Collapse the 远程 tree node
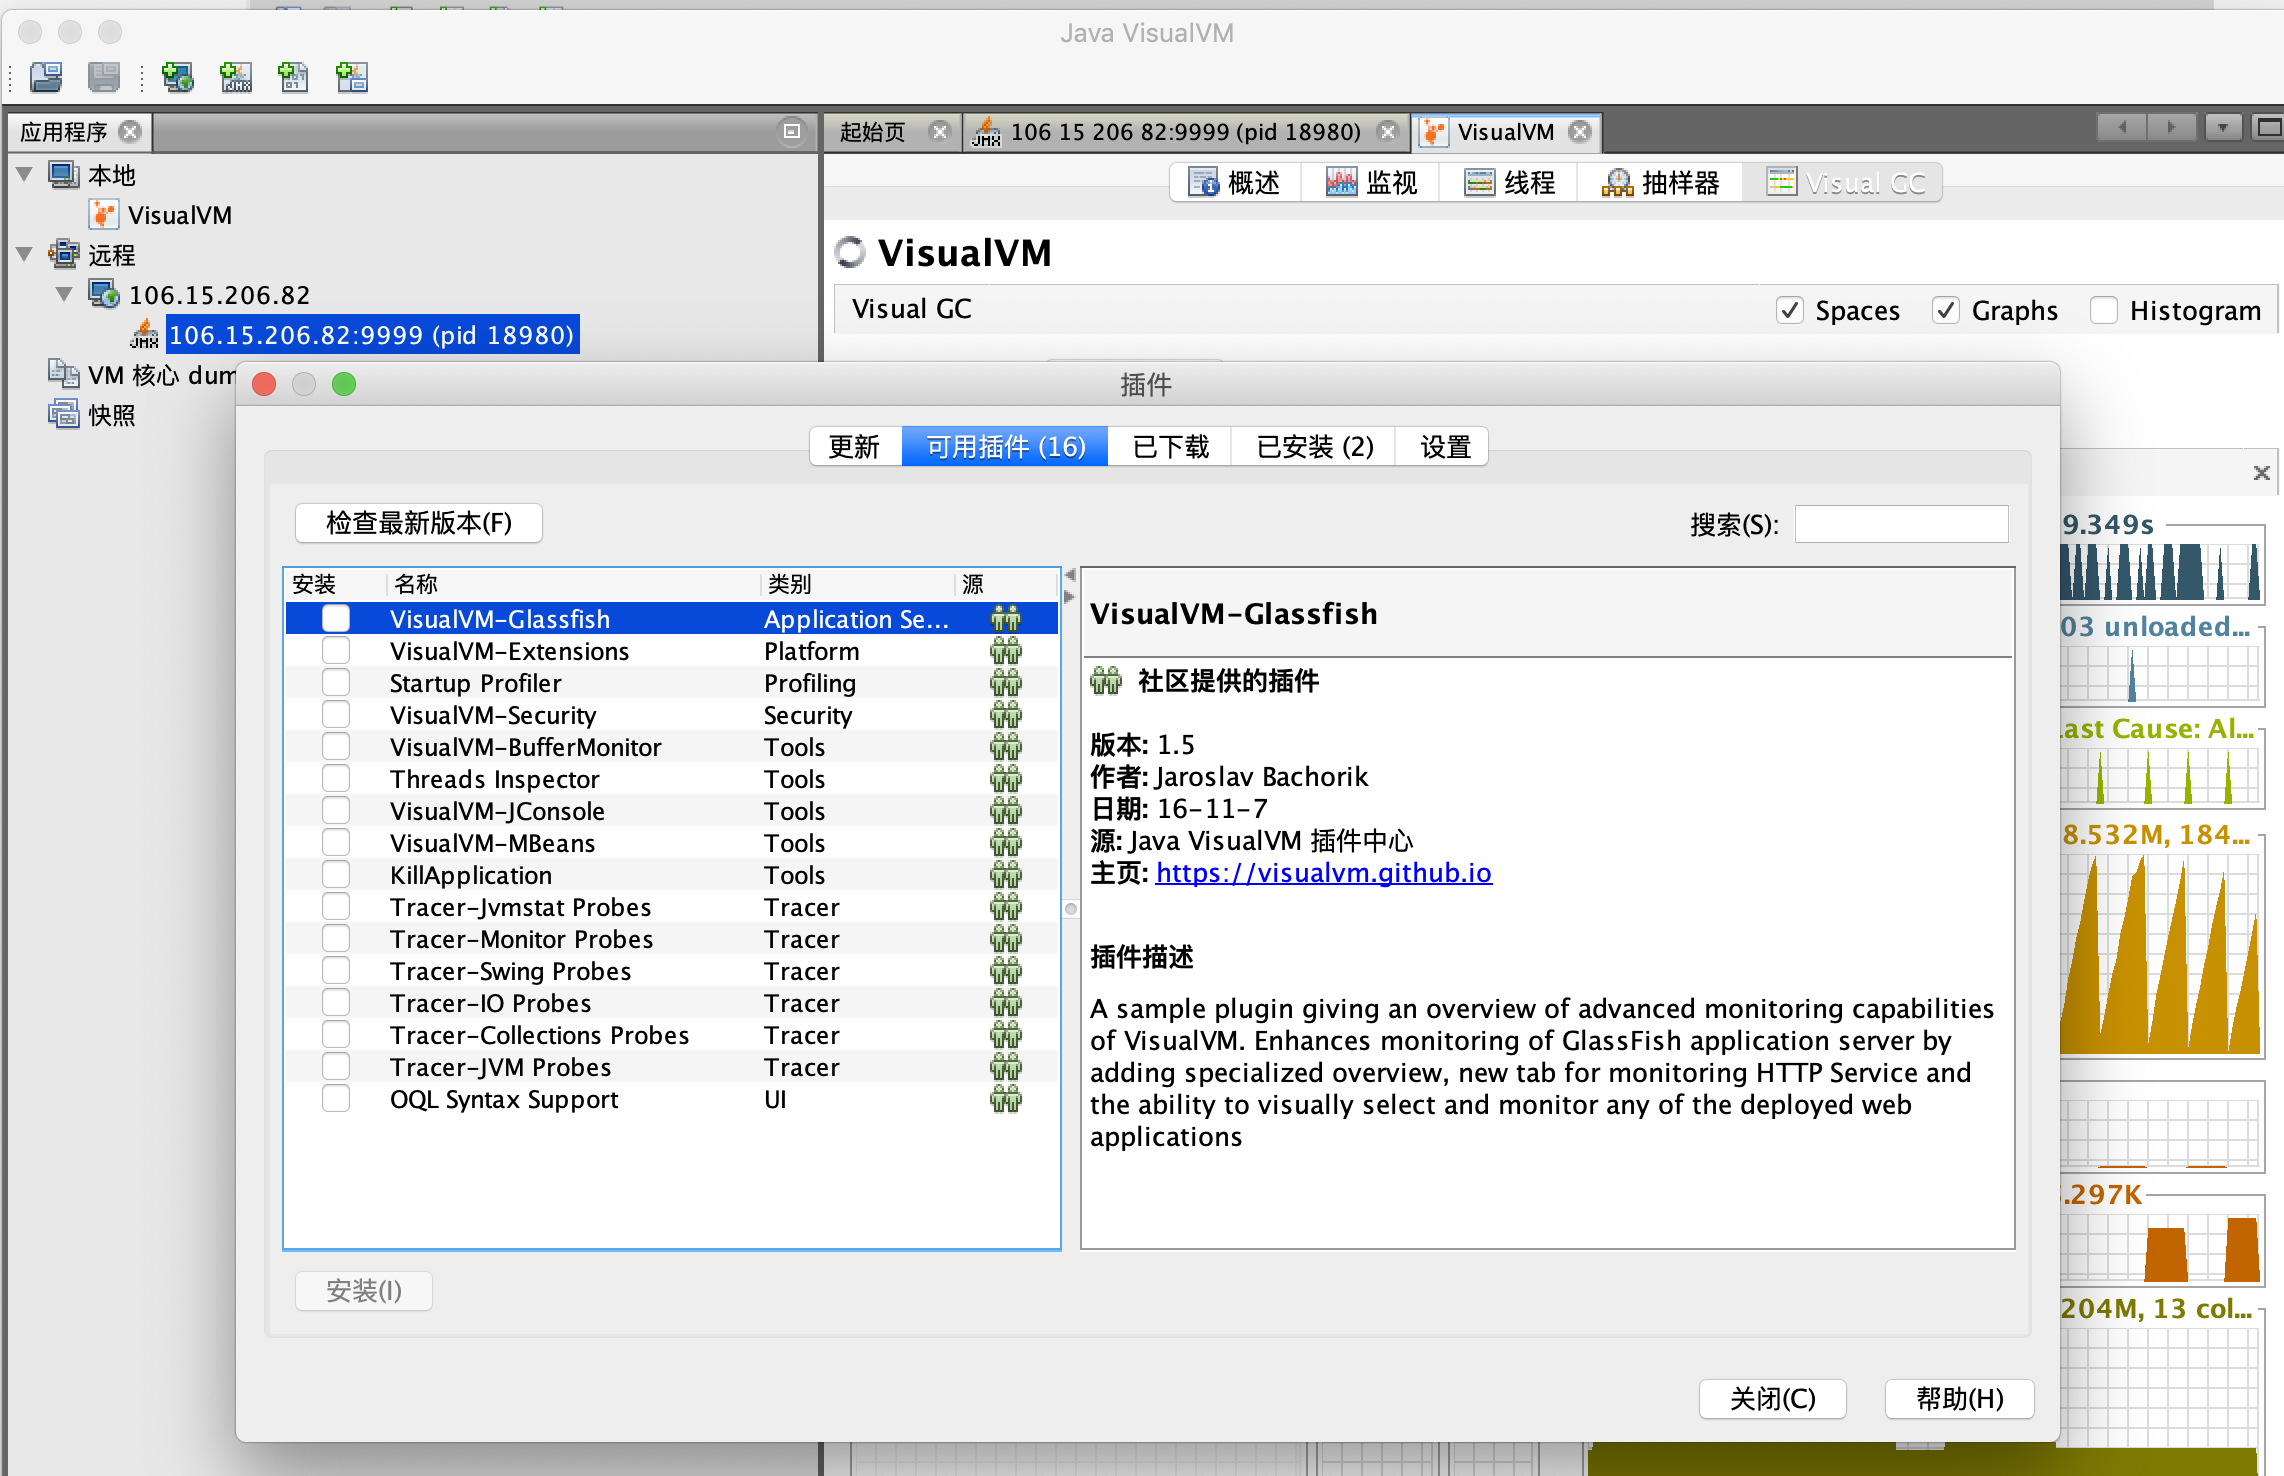This screenshot has height=1476, width=2284. pyautogui.click(x=26, y=255)
